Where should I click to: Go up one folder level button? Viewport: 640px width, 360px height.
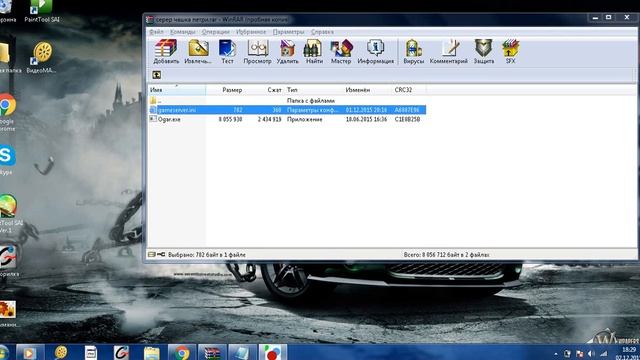156,75
